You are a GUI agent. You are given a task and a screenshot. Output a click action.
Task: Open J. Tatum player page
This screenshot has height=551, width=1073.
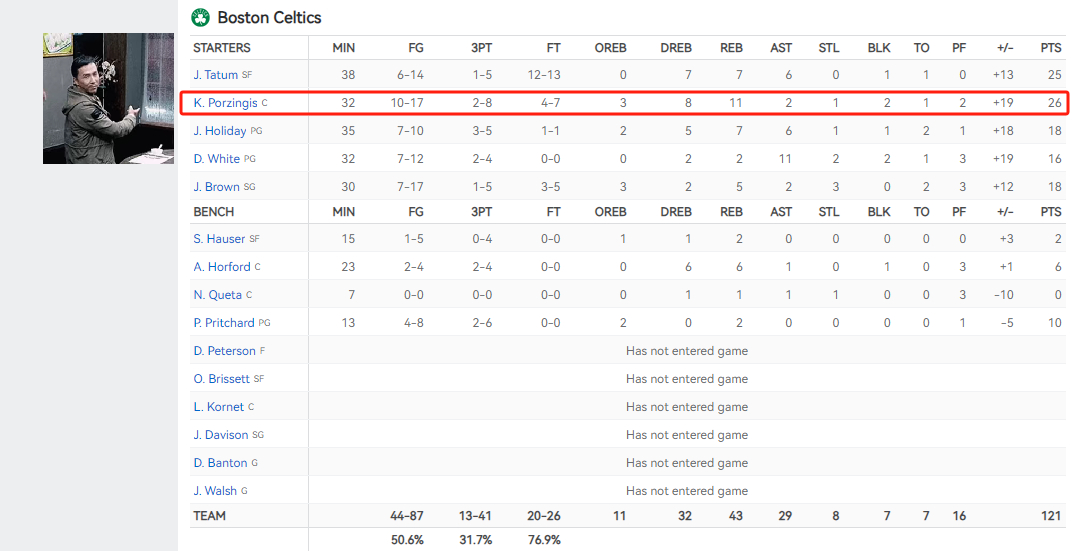pyautogui.click(x=216, y=75)
